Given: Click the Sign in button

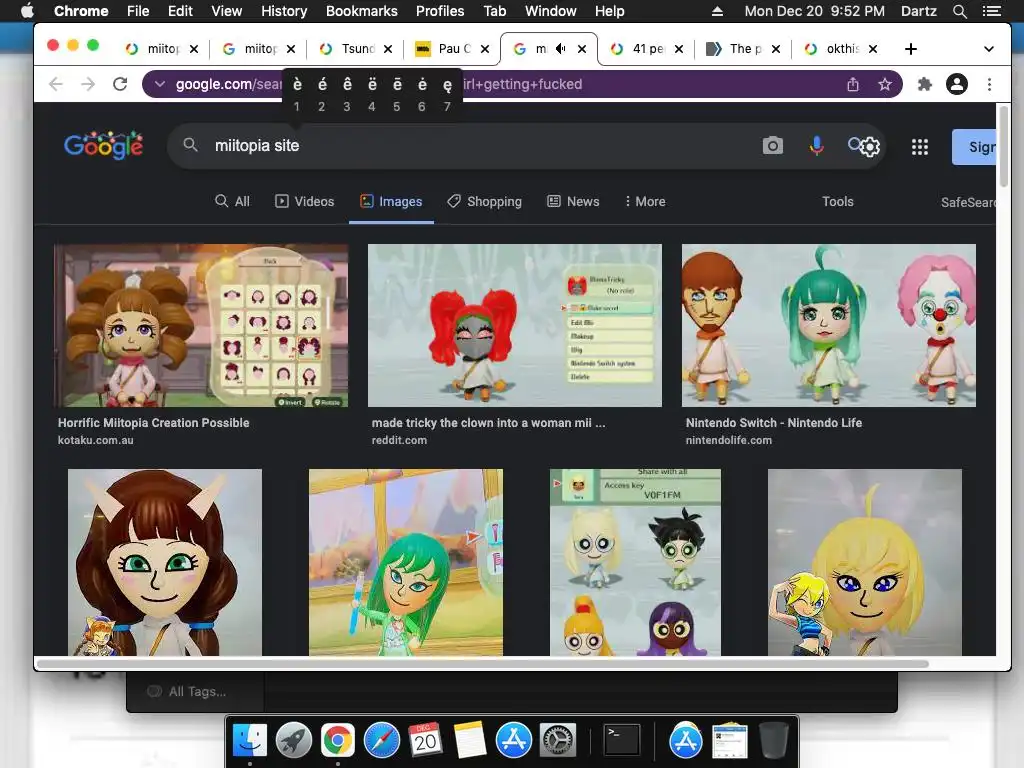Looking at the screenshot, I should point(974,147).
